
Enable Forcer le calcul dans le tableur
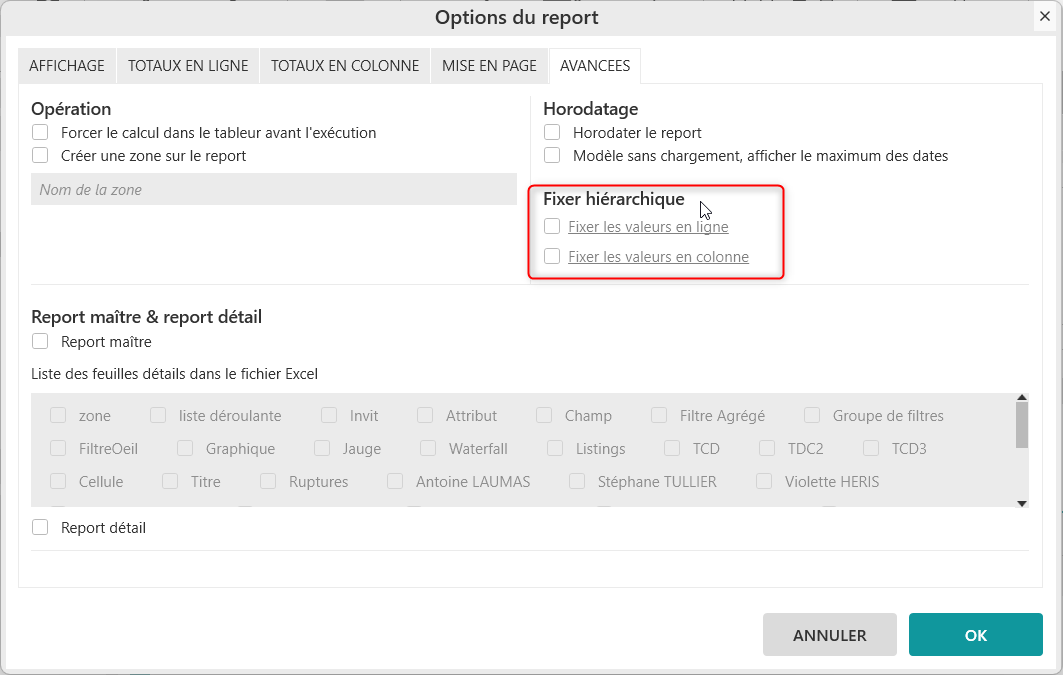click(x=40, y=132)
